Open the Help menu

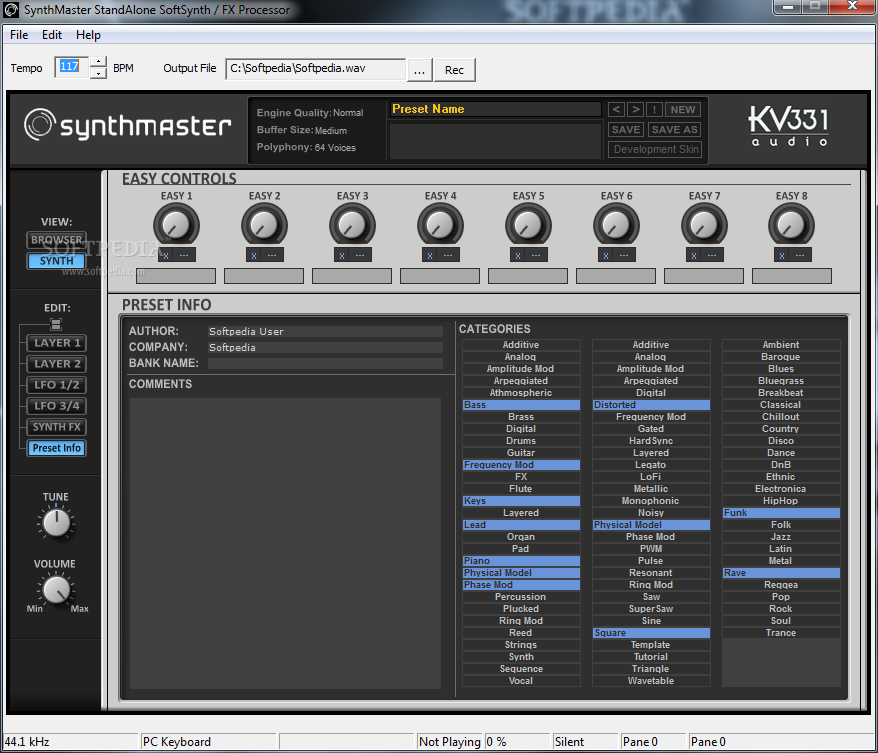[x=88, y=35]
